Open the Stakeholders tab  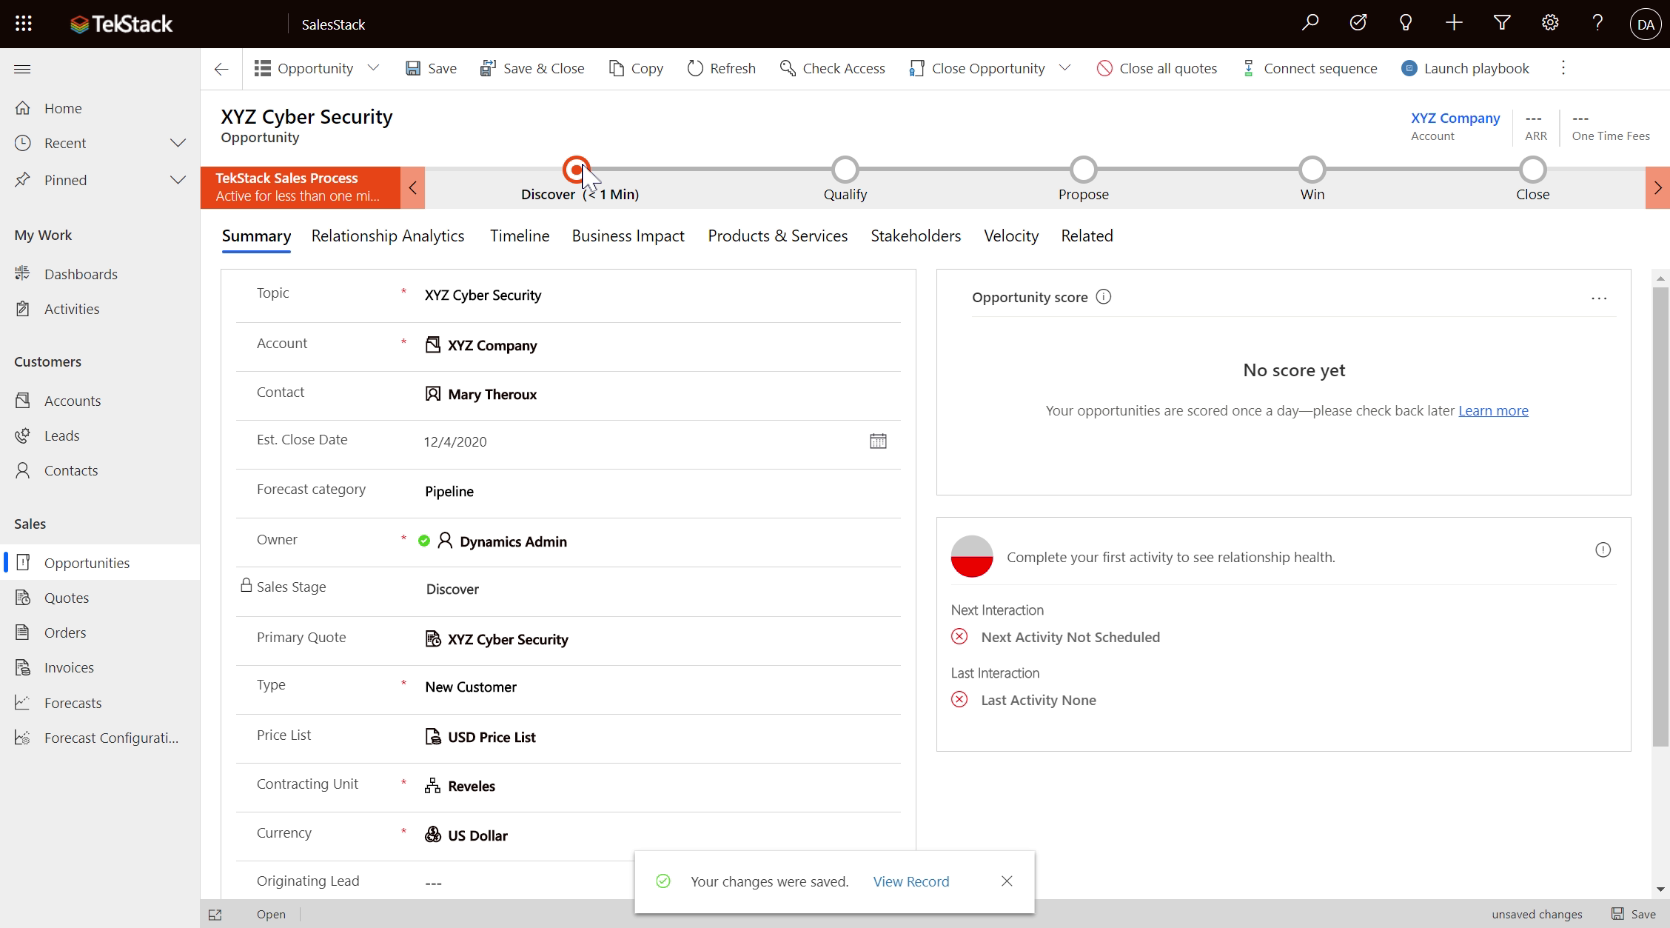click(915, 236)
